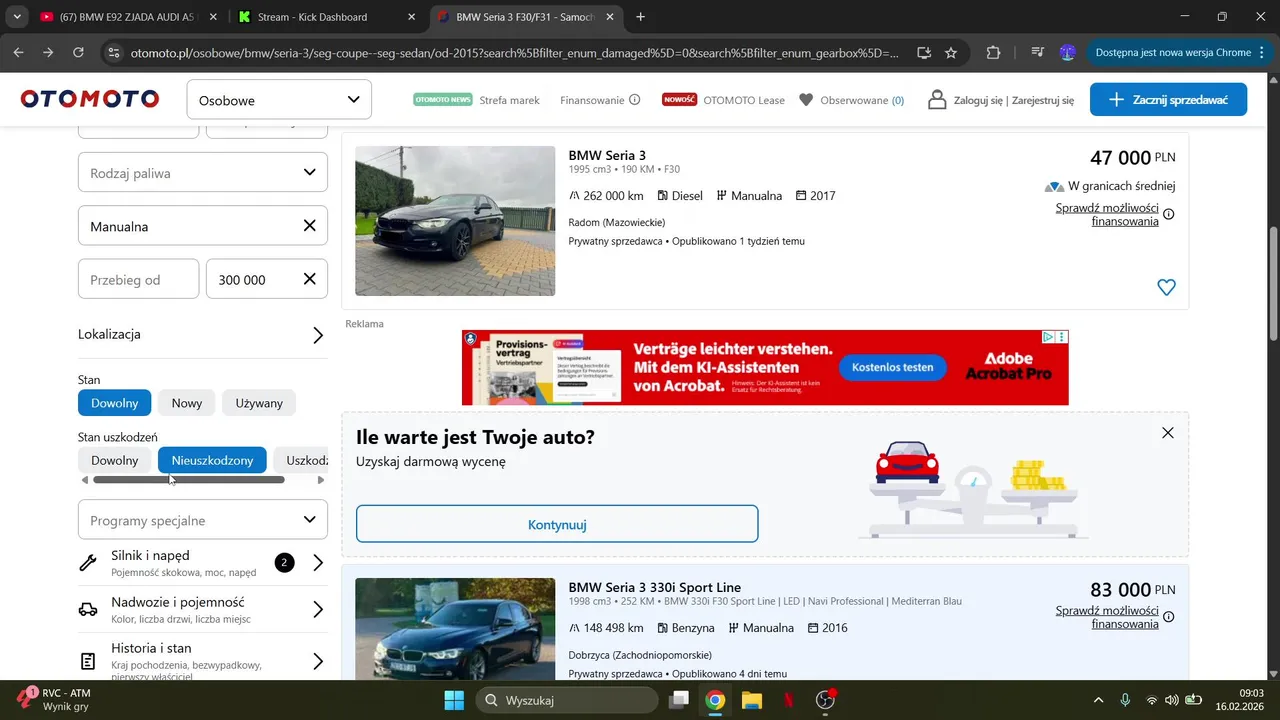The height and width of the screenshot is (720, 1280).
Task: Expand the Historia i stan section
Action: [203, 659]
